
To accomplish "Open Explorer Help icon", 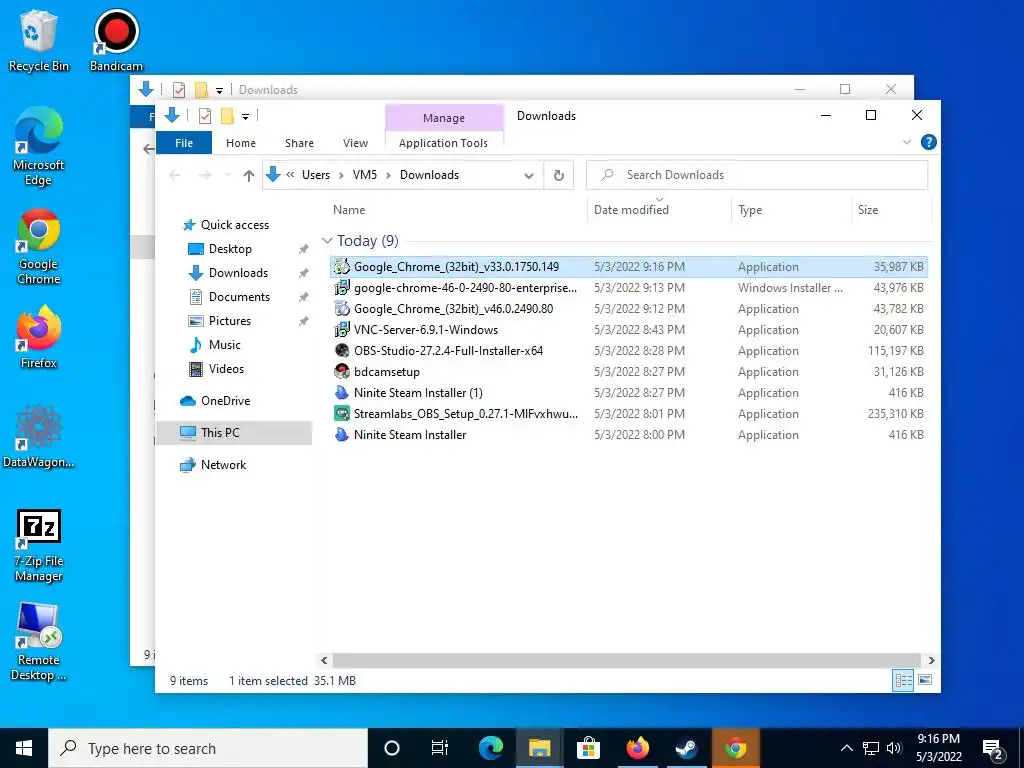I will (928, 142).
